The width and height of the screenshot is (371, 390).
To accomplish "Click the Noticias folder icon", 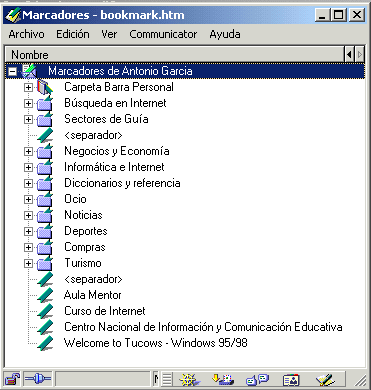I will [x=45, y=215].
